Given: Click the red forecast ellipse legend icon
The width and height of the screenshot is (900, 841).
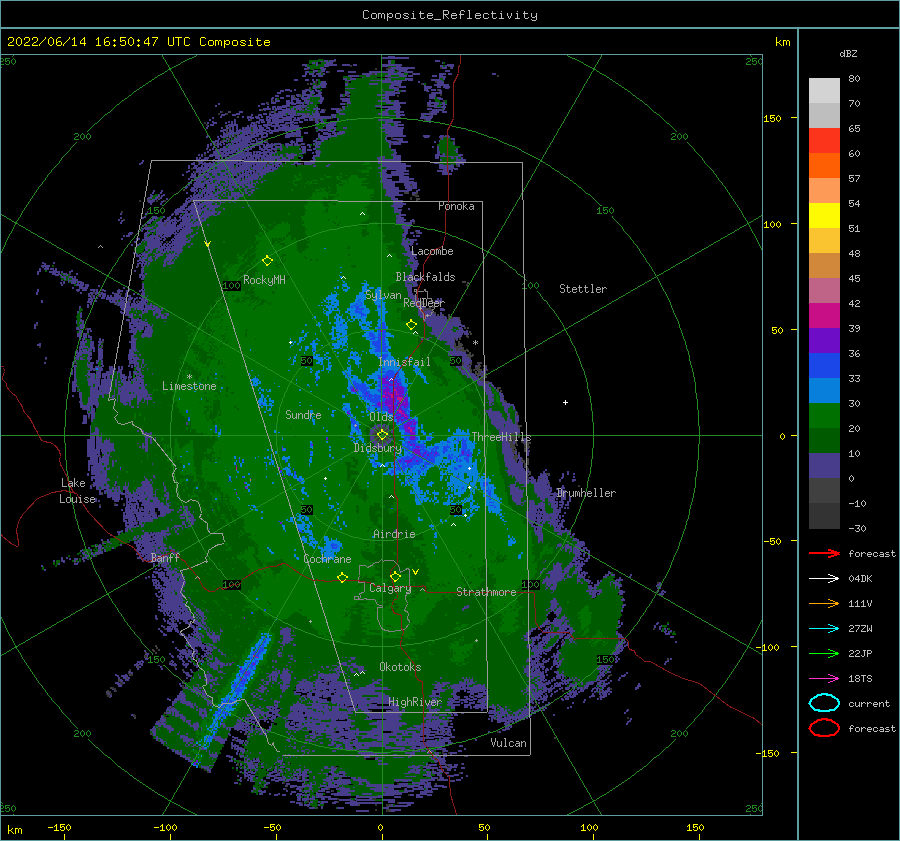Looking at the screenshot, I should coord(824,728).
